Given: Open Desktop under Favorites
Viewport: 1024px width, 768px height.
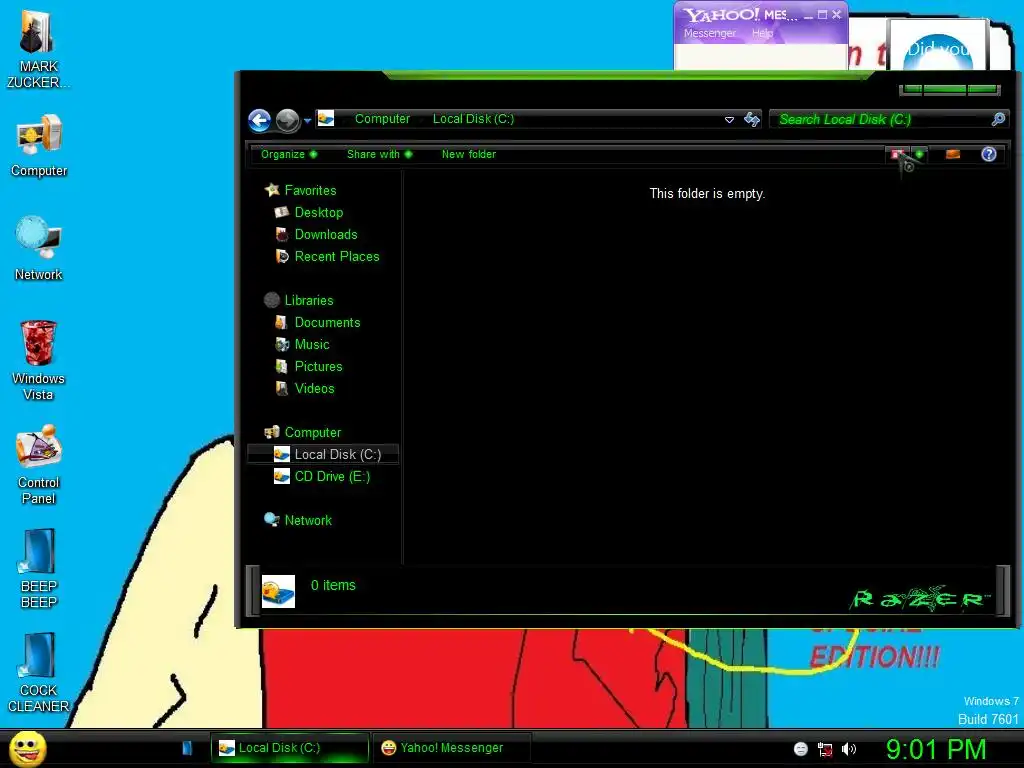Looking at the screenshot, I should point(319,213).
